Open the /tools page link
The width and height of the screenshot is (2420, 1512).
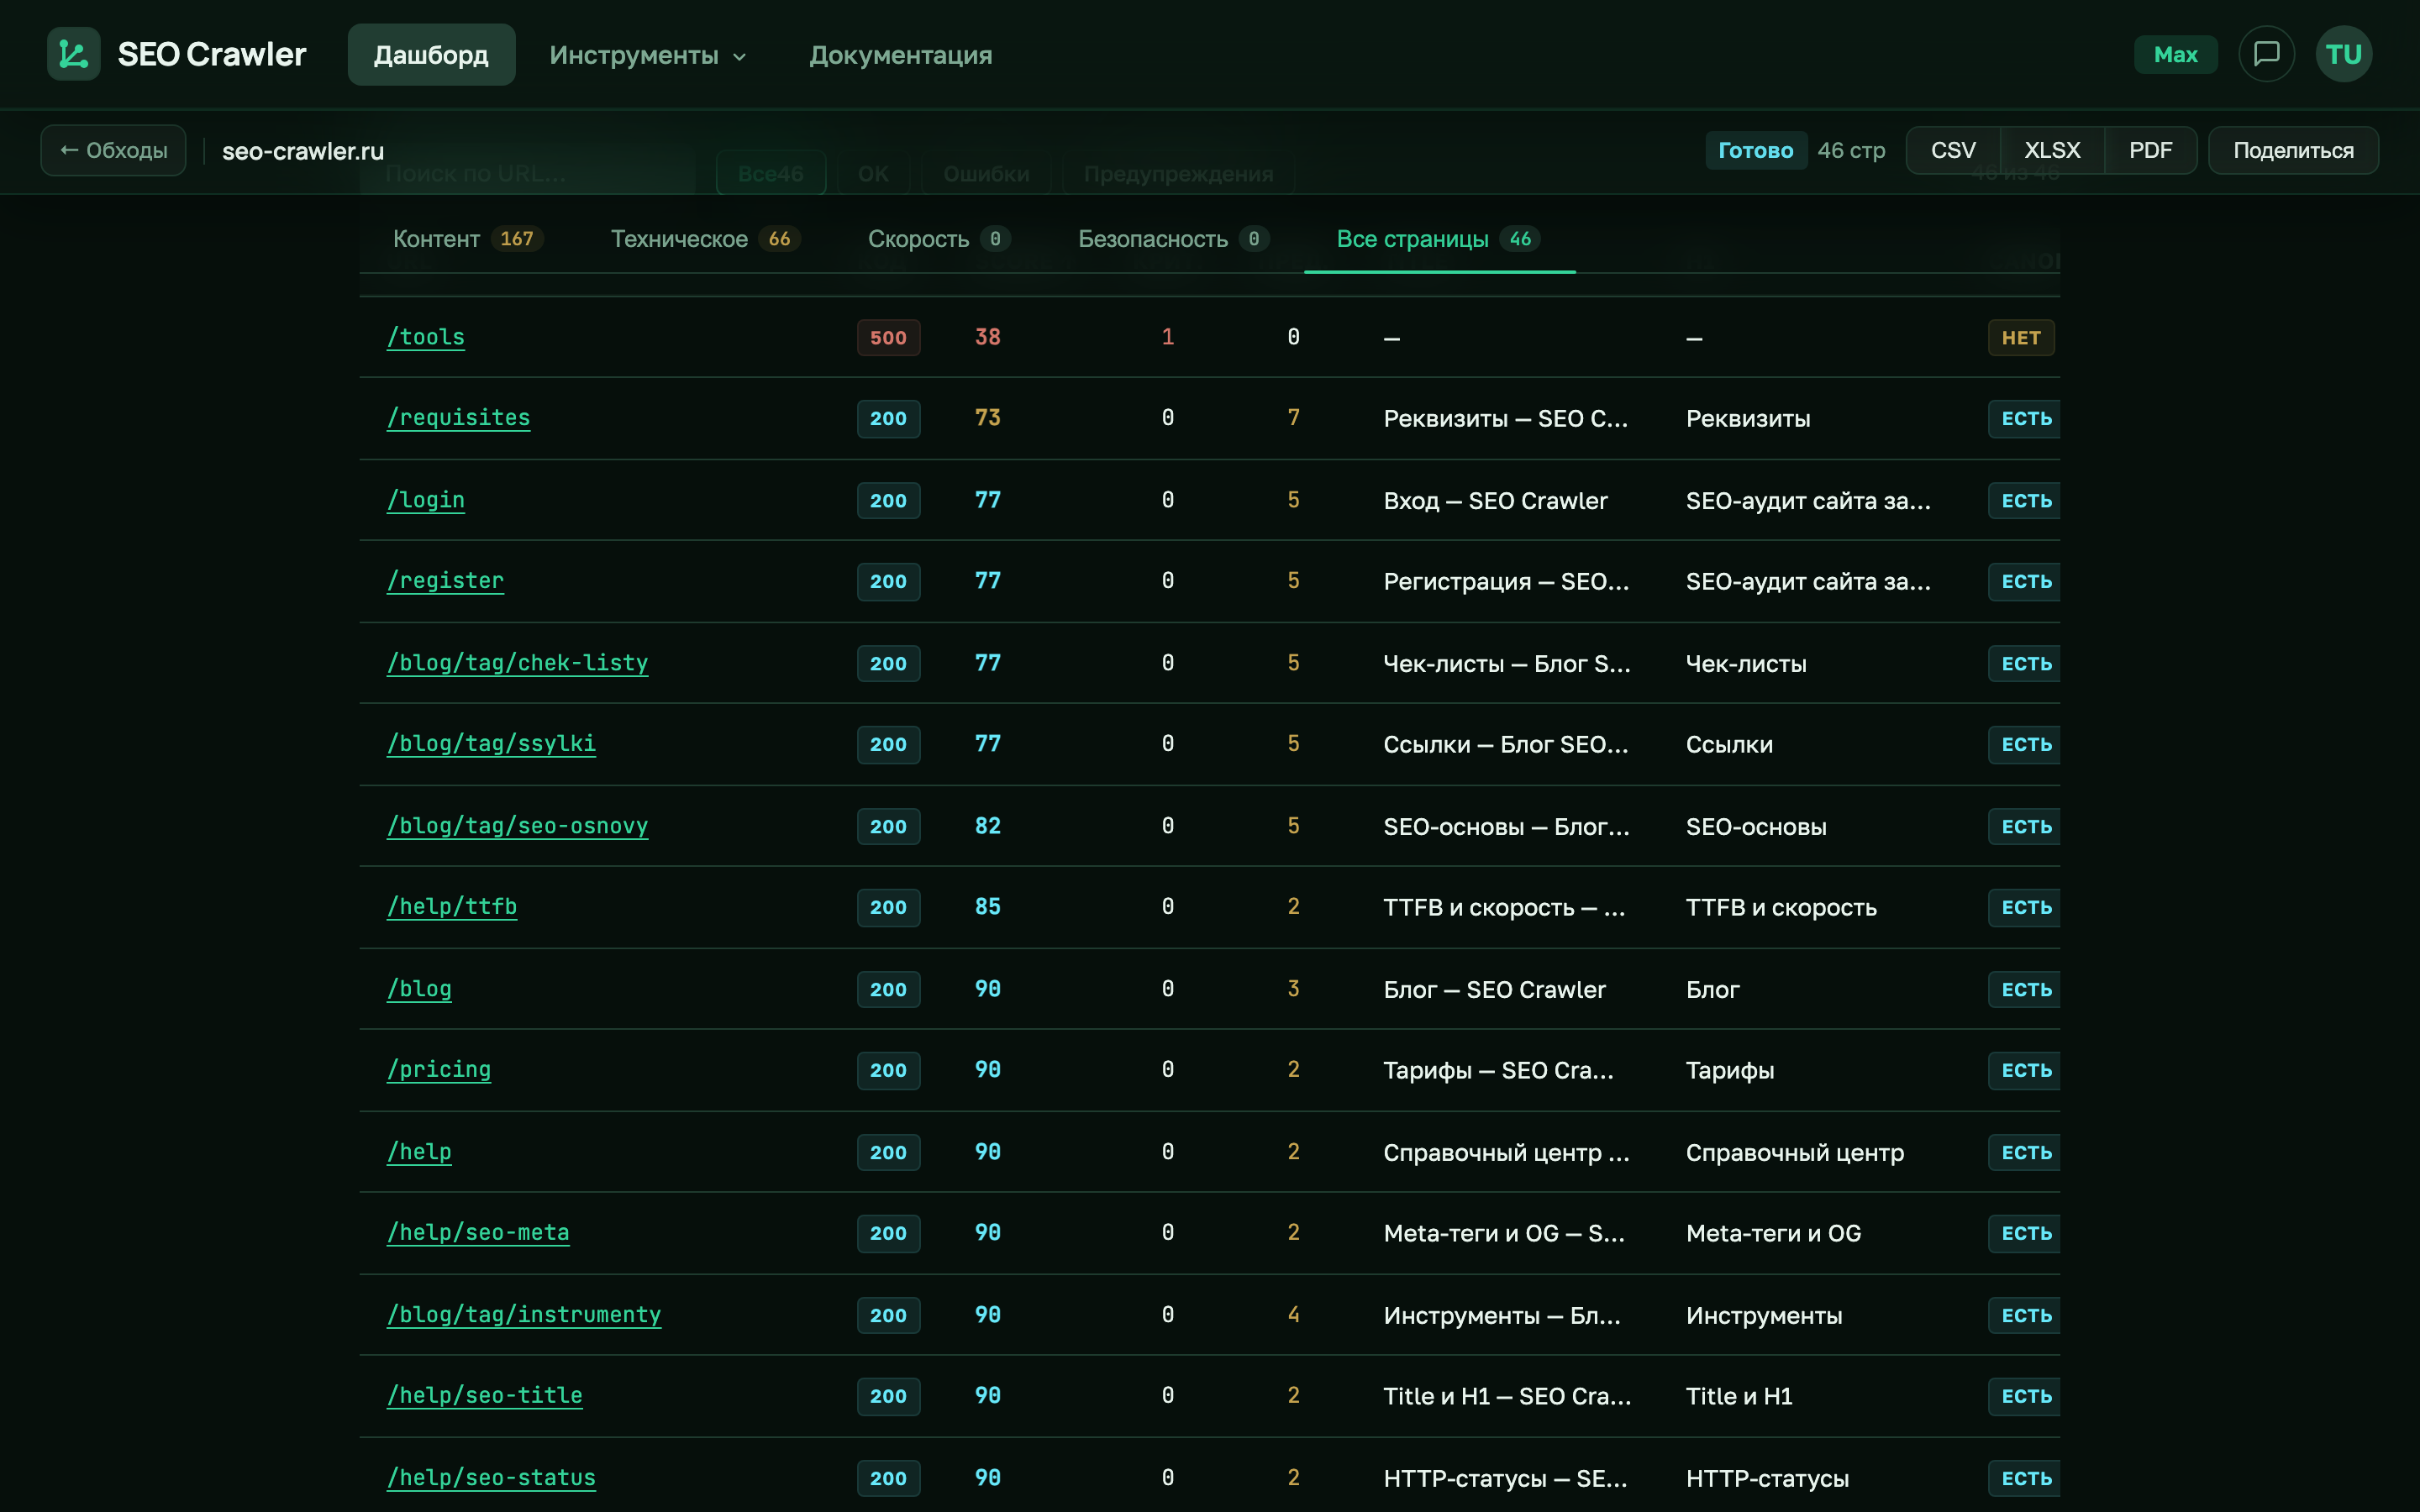tap(426, 337)
